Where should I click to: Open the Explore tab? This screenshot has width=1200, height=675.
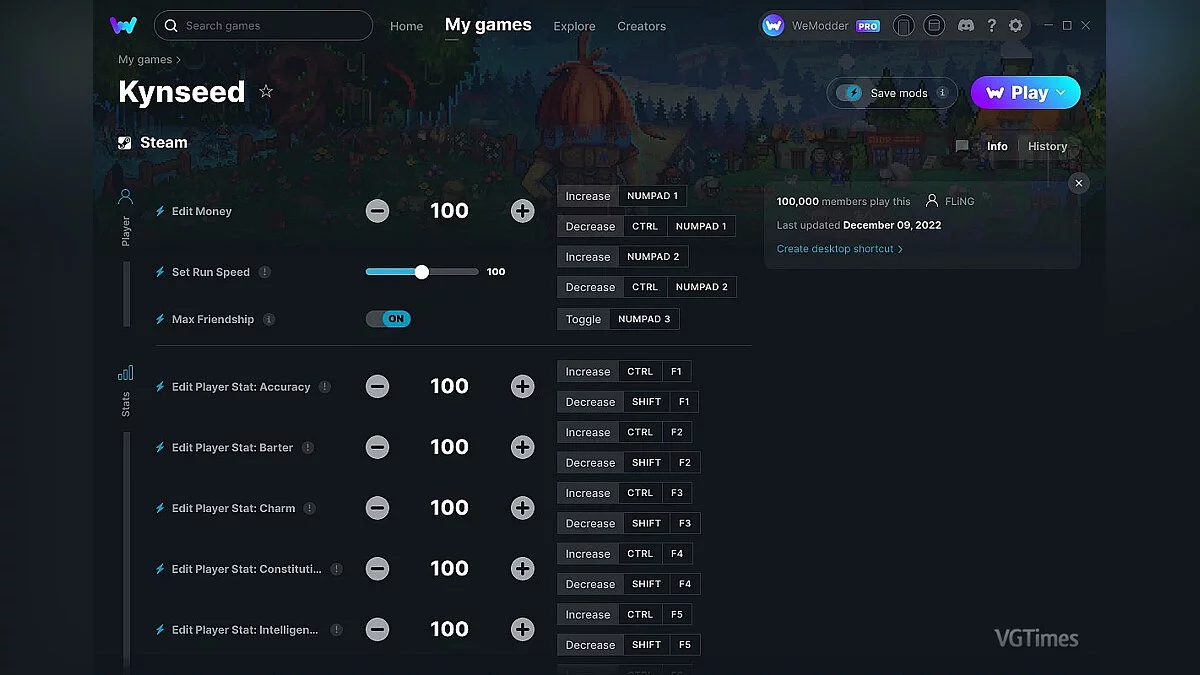(x=574, y=26)
